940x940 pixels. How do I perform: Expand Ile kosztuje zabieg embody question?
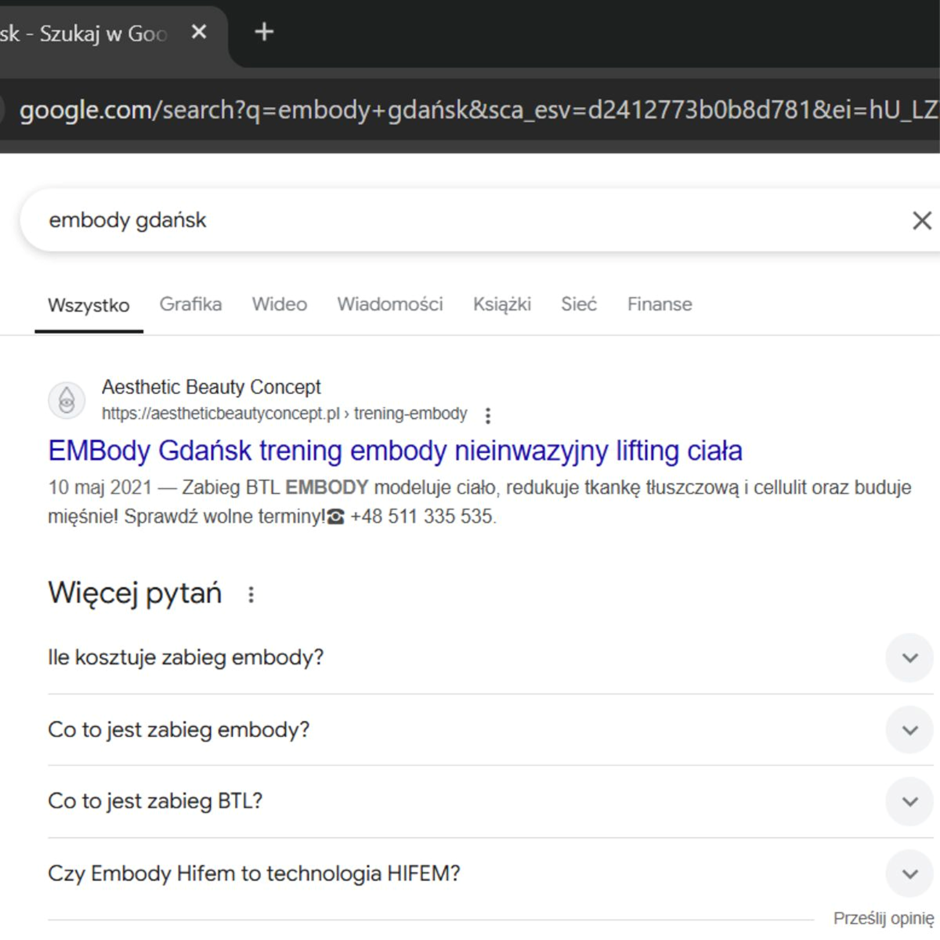point(910,658)
